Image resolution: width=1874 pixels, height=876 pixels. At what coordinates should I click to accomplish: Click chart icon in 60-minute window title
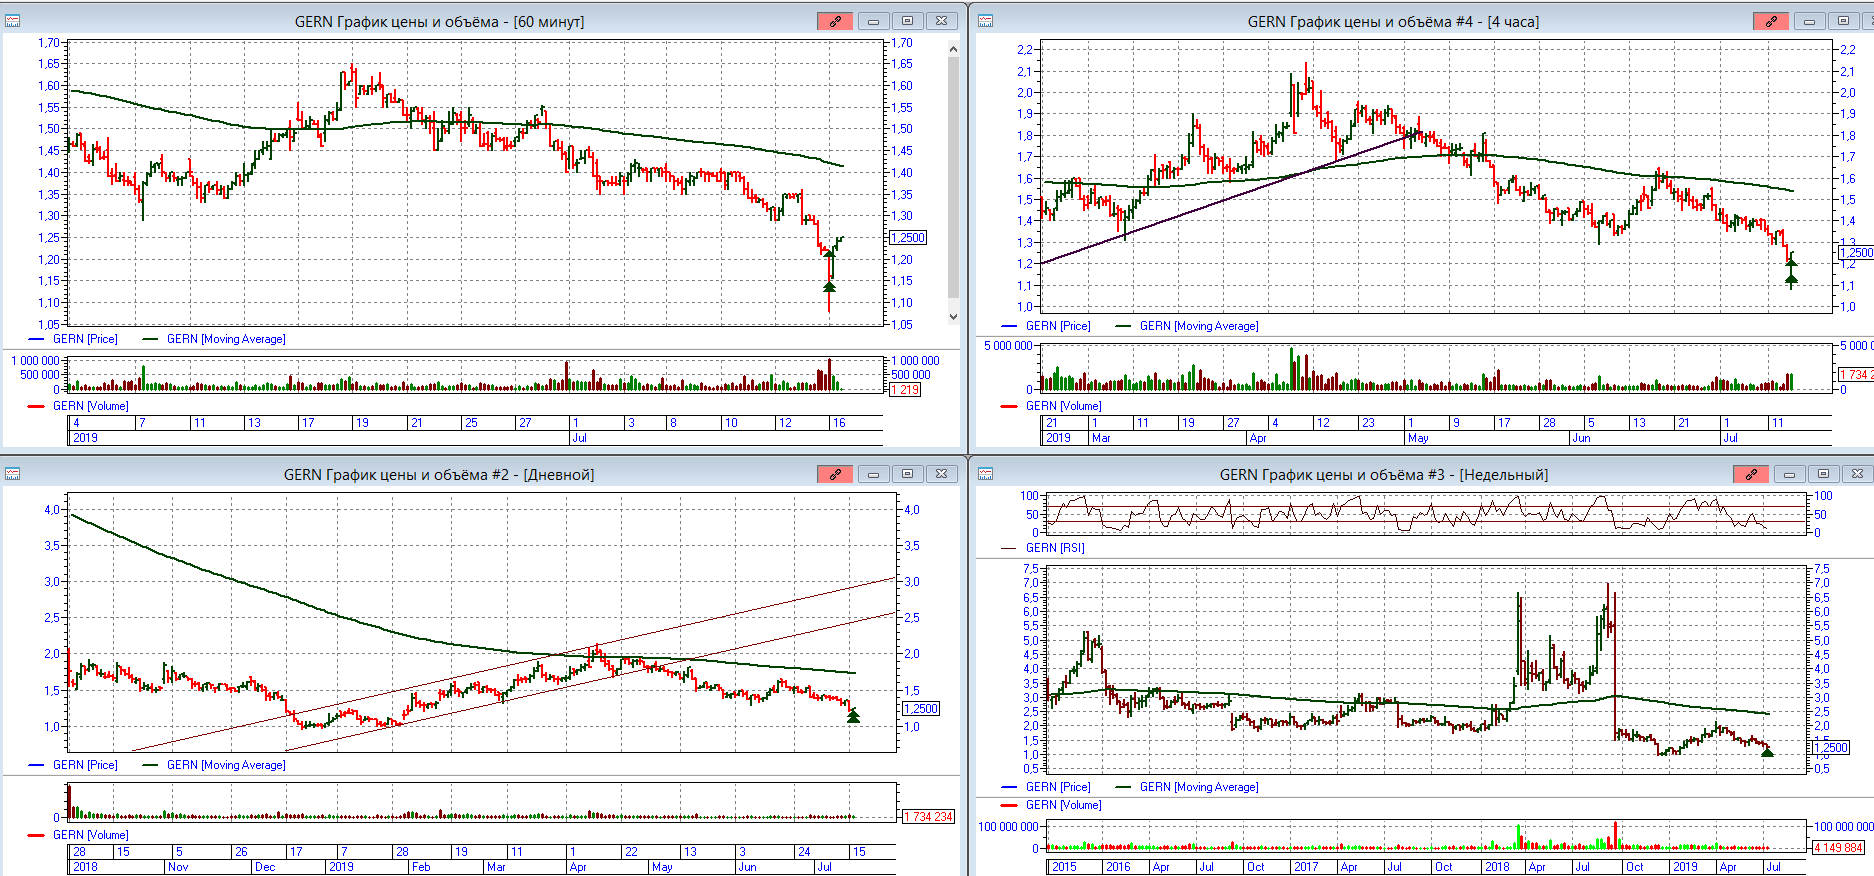tap(13, 21)
